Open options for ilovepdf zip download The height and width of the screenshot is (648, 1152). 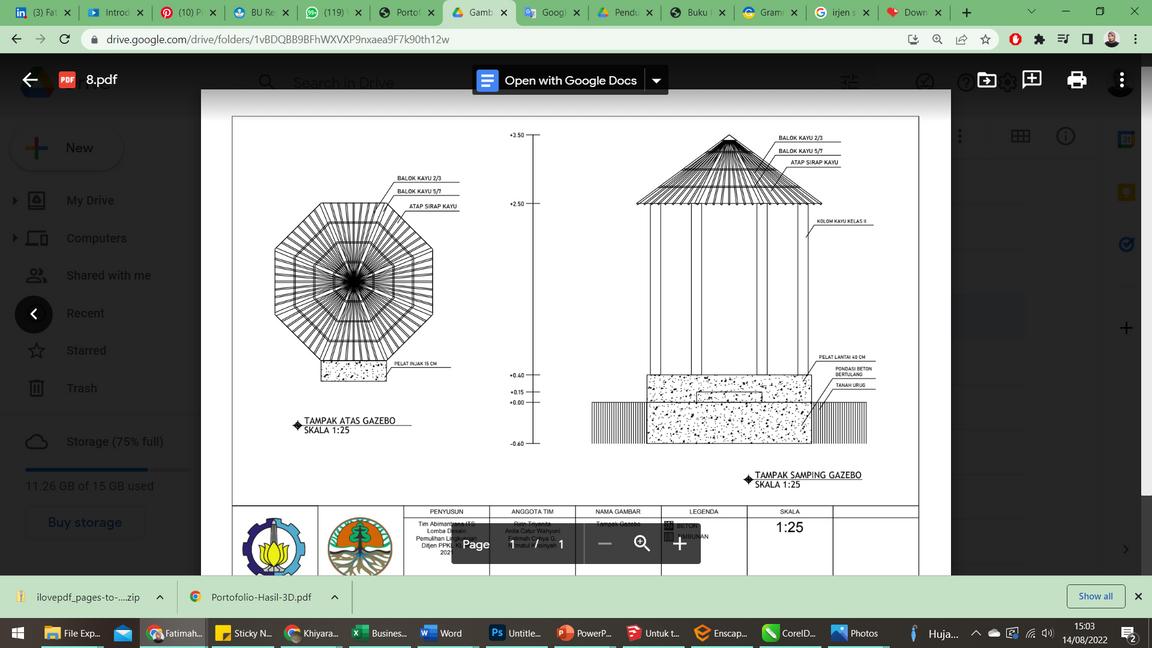tap(159, 597)
